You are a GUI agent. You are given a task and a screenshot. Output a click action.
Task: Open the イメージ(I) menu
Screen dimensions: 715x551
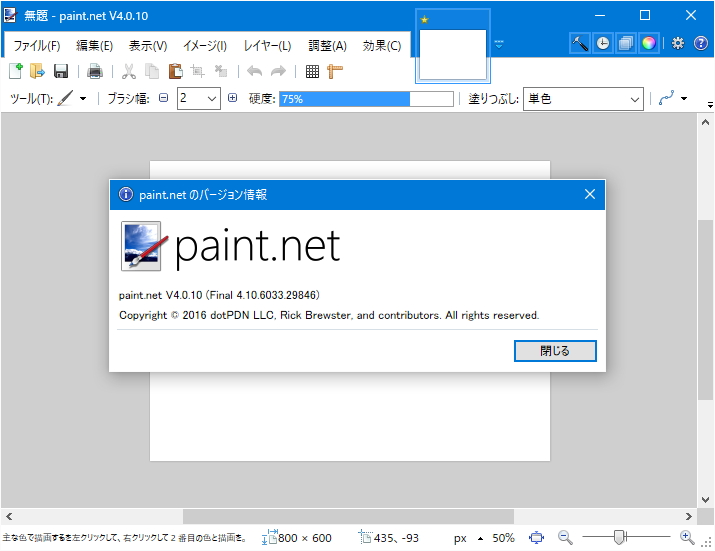[x=205, y=46]
